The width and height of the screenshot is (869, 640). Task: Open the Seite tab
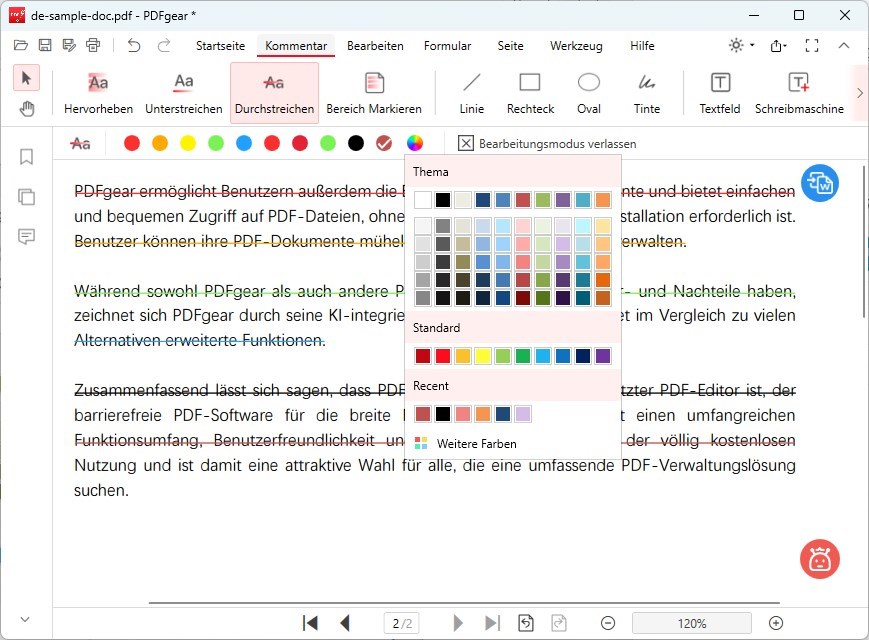(510, 45)
